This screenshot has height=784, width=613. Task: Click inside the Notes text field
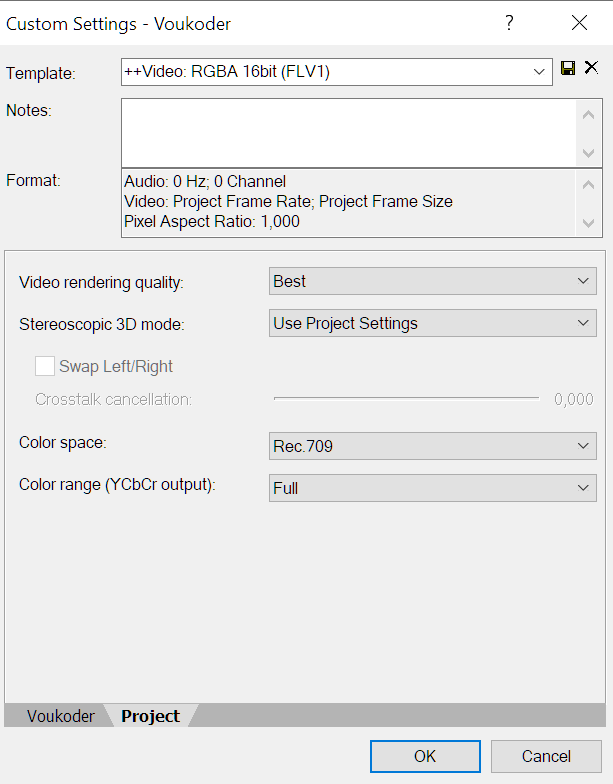click(348, 133)
